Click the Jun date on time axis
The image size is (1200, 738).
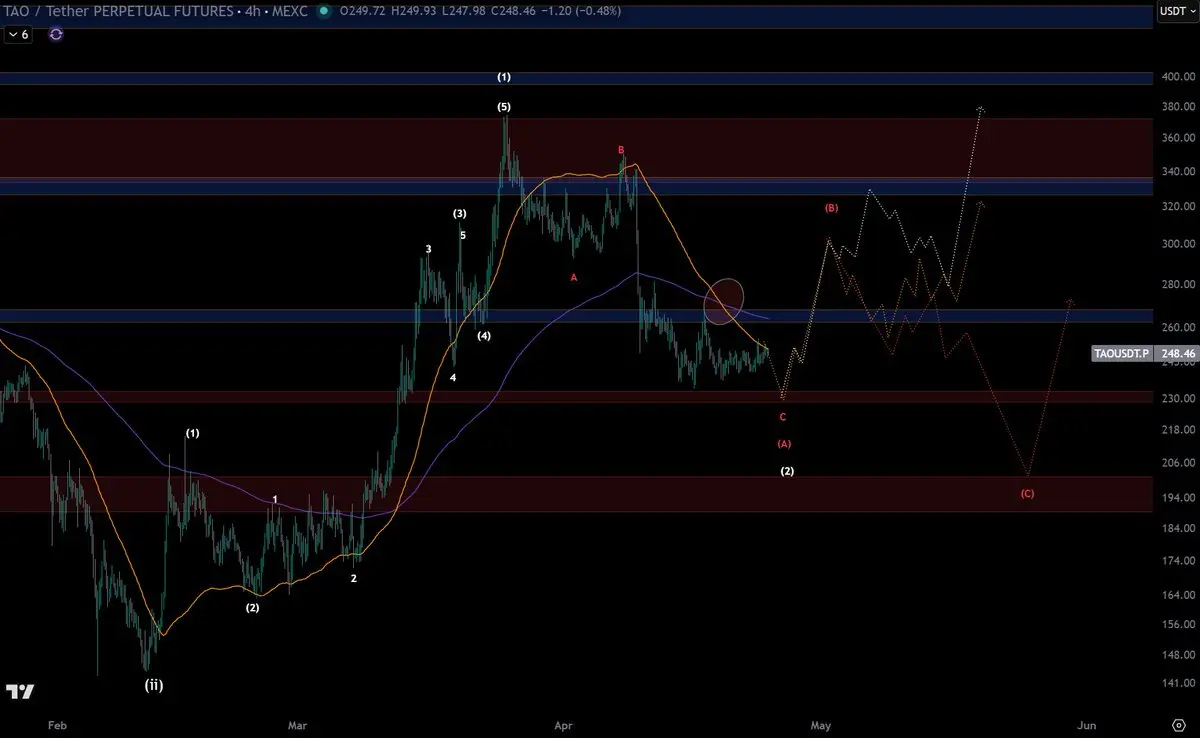[1087, 724]
